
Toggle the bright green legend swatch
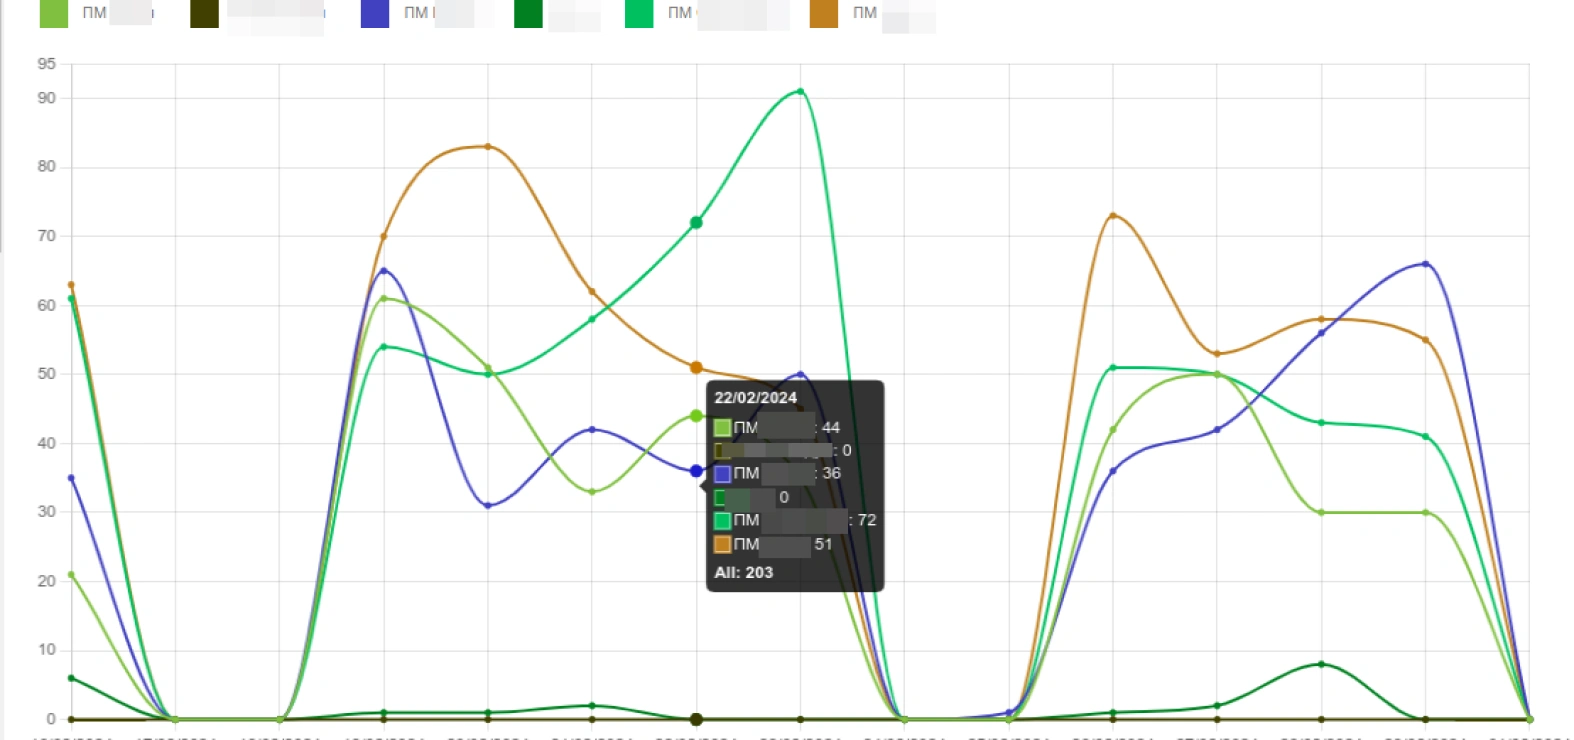coord(639,13)
